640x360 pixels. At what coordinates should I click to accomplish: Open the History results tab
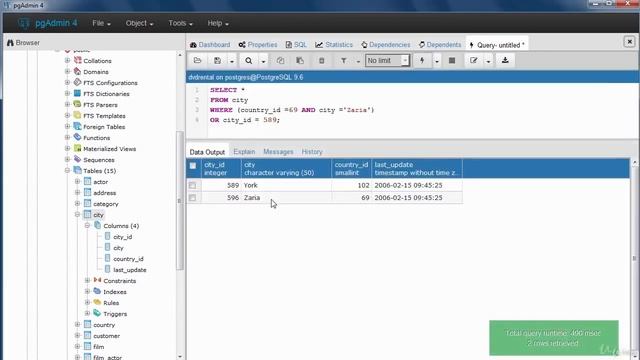(x=312, y=152)
